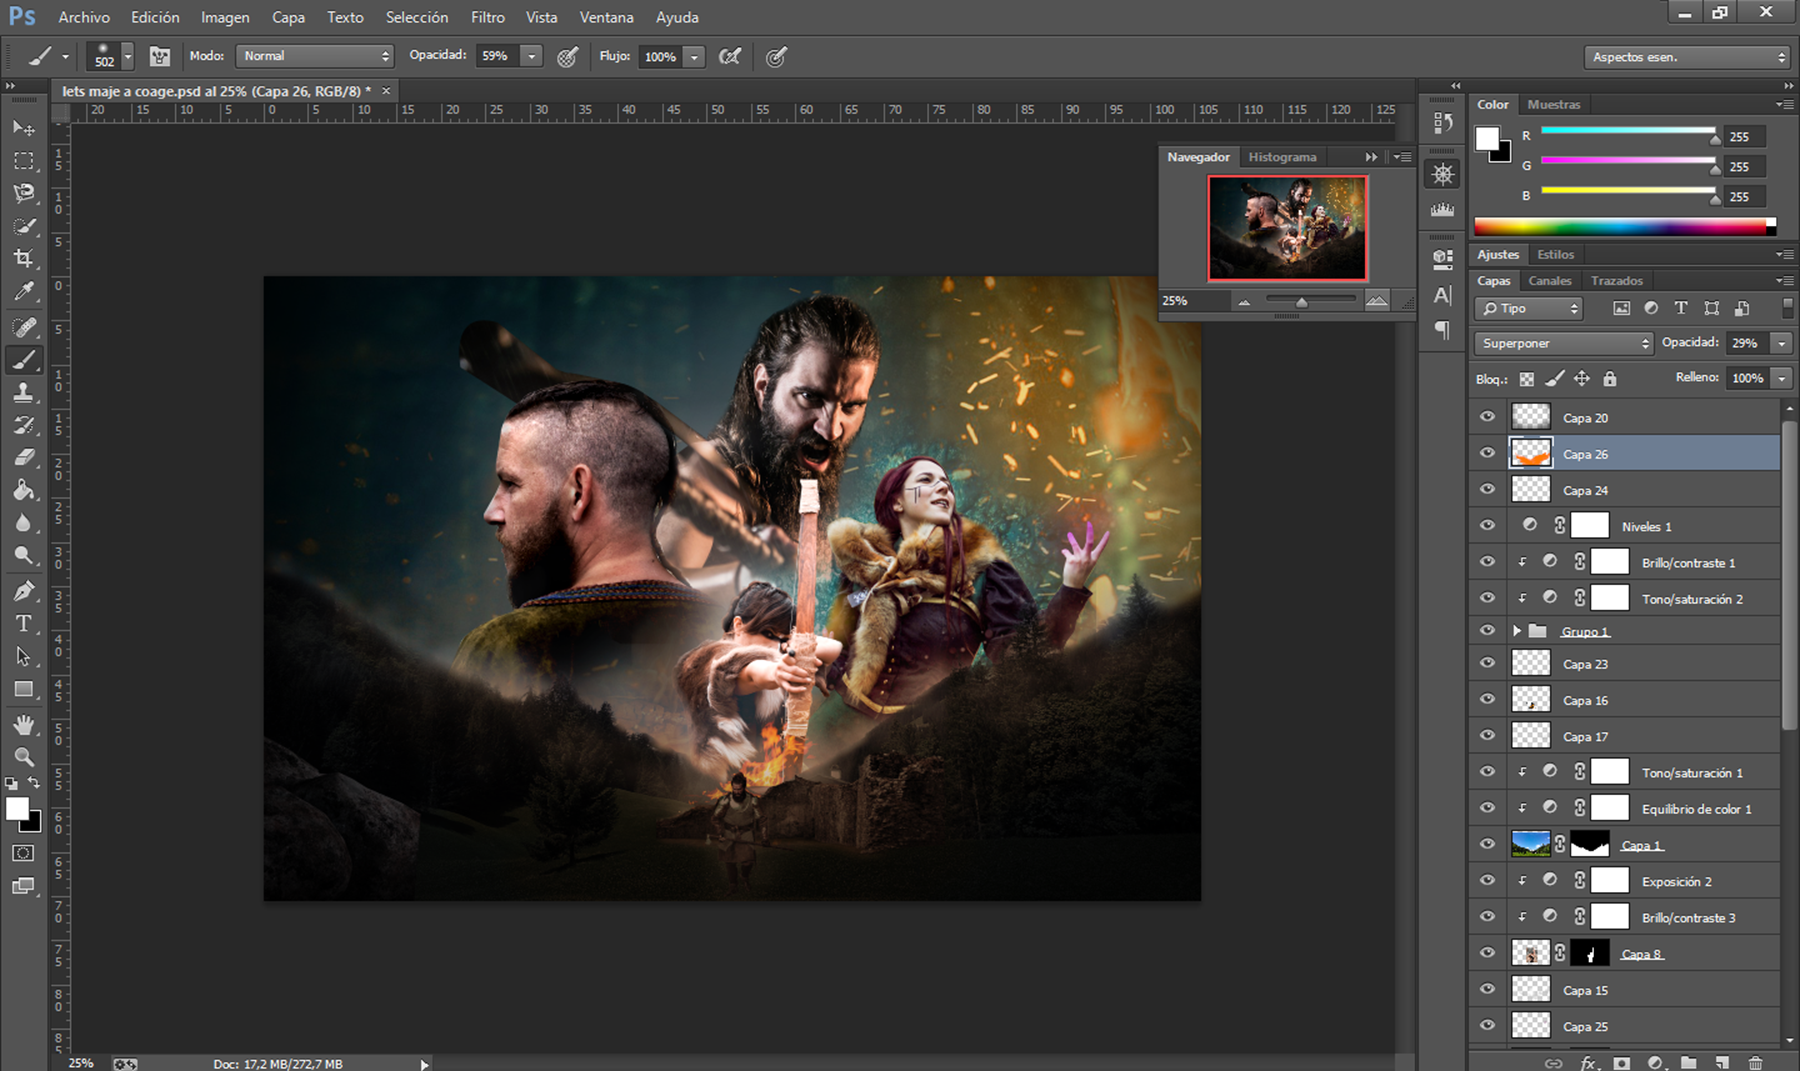Switch to the Histograma tab
1800x1071 pixels.
click(1282, 157)
